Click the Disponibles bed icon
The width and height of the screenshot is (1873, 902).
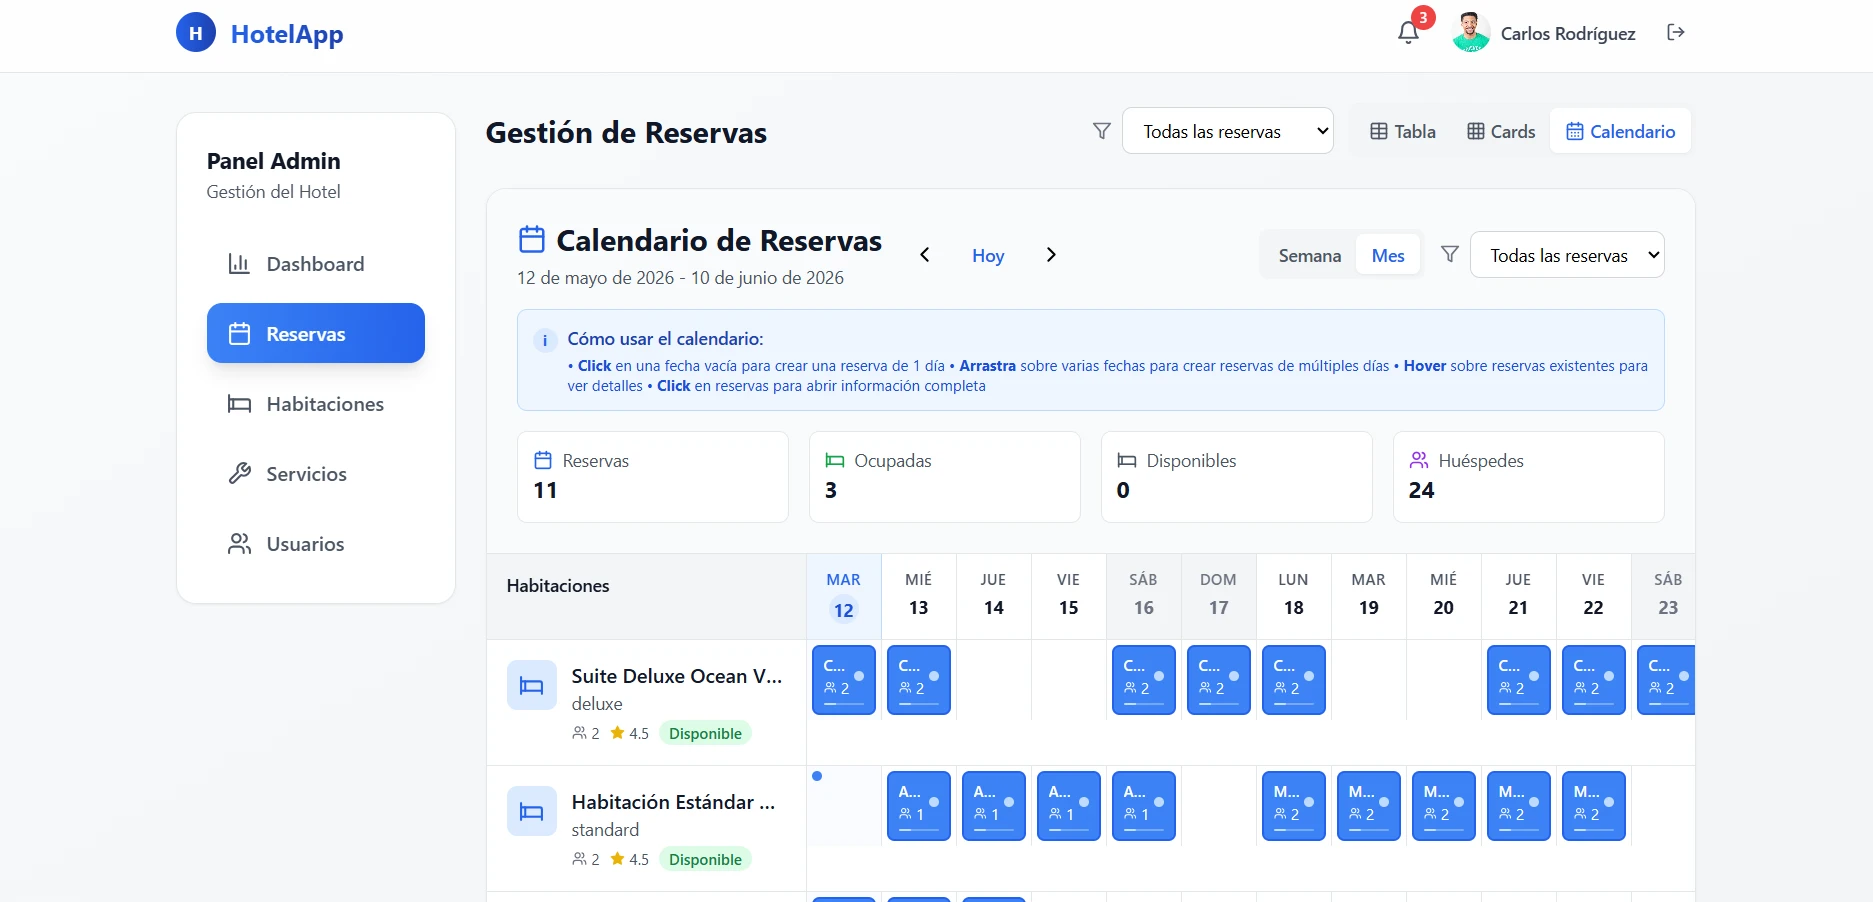click(x=1127, y=460)
